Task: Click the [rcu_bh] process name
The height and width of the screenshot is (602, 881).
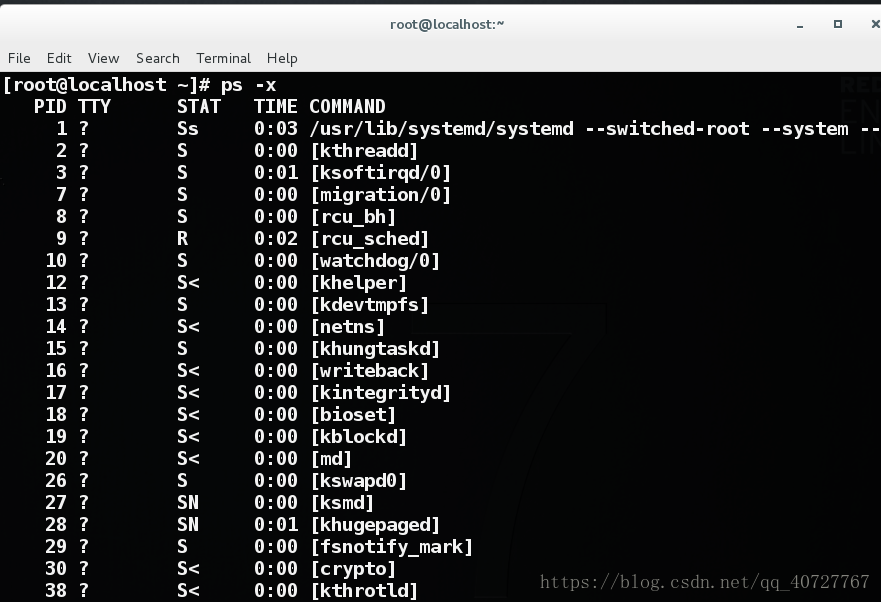Action: coord(353,216)
